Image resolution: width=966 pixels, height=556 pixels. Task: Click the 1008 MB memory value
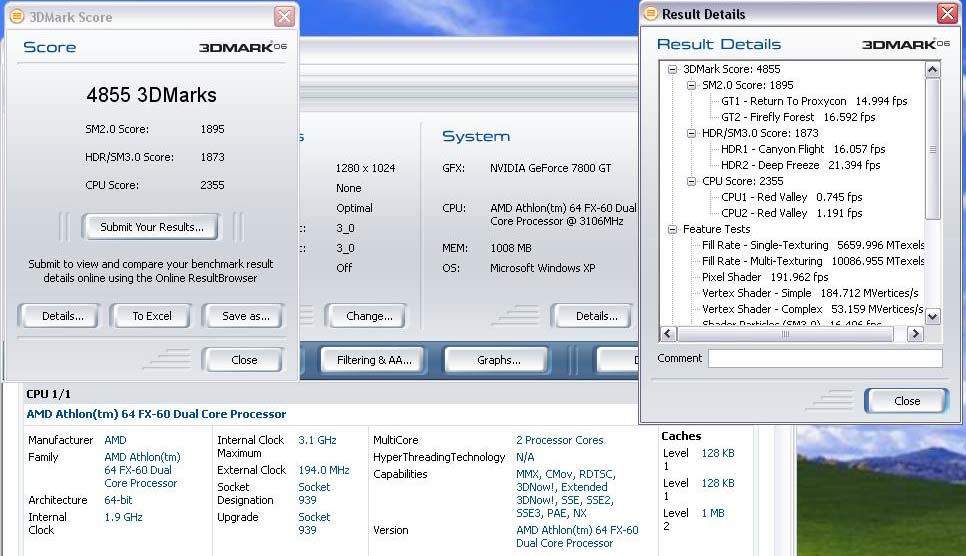pyautogui.click(x=511, y=248)
